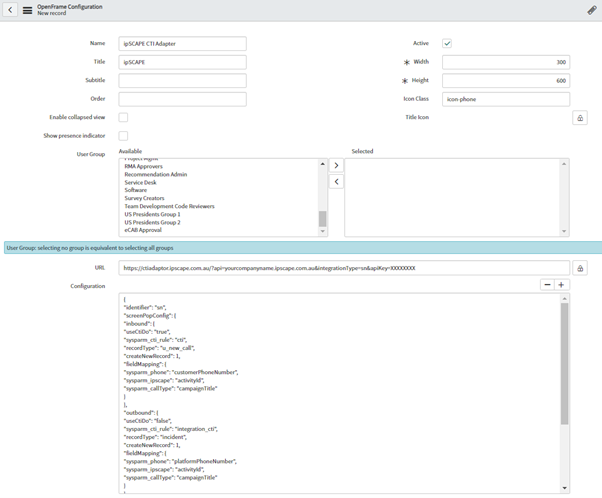Open the form context menu hamburger icon
This screenshot has width=602, height=498.
[x=27, y=10]
